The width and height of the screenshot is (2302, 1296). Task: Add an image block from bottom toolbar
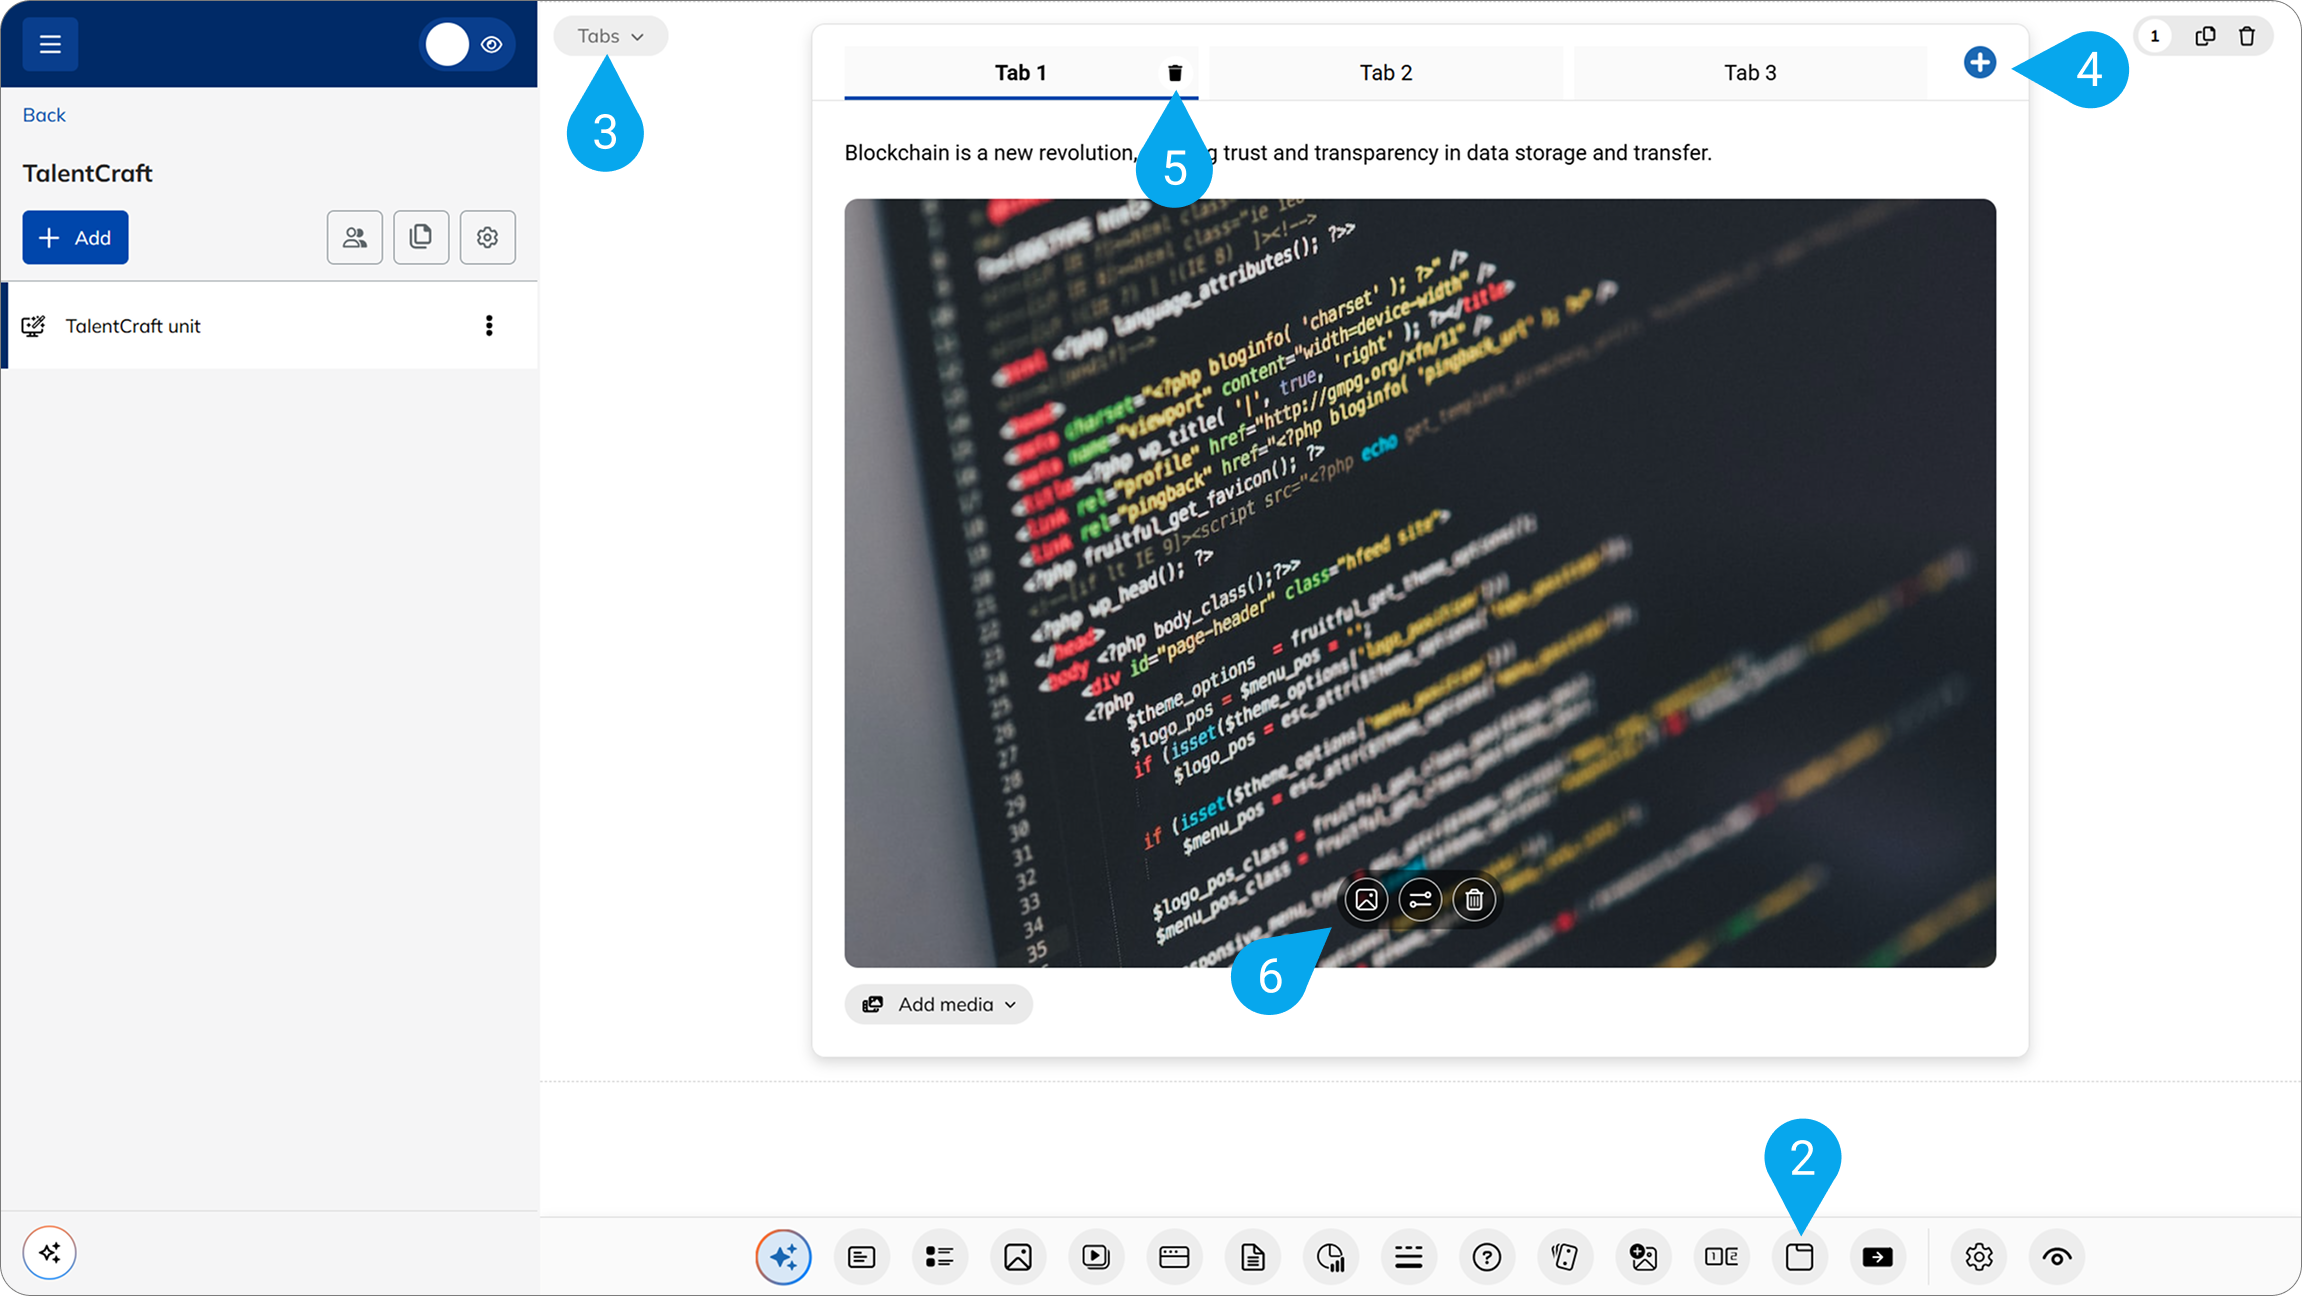click(1017, 1257)
